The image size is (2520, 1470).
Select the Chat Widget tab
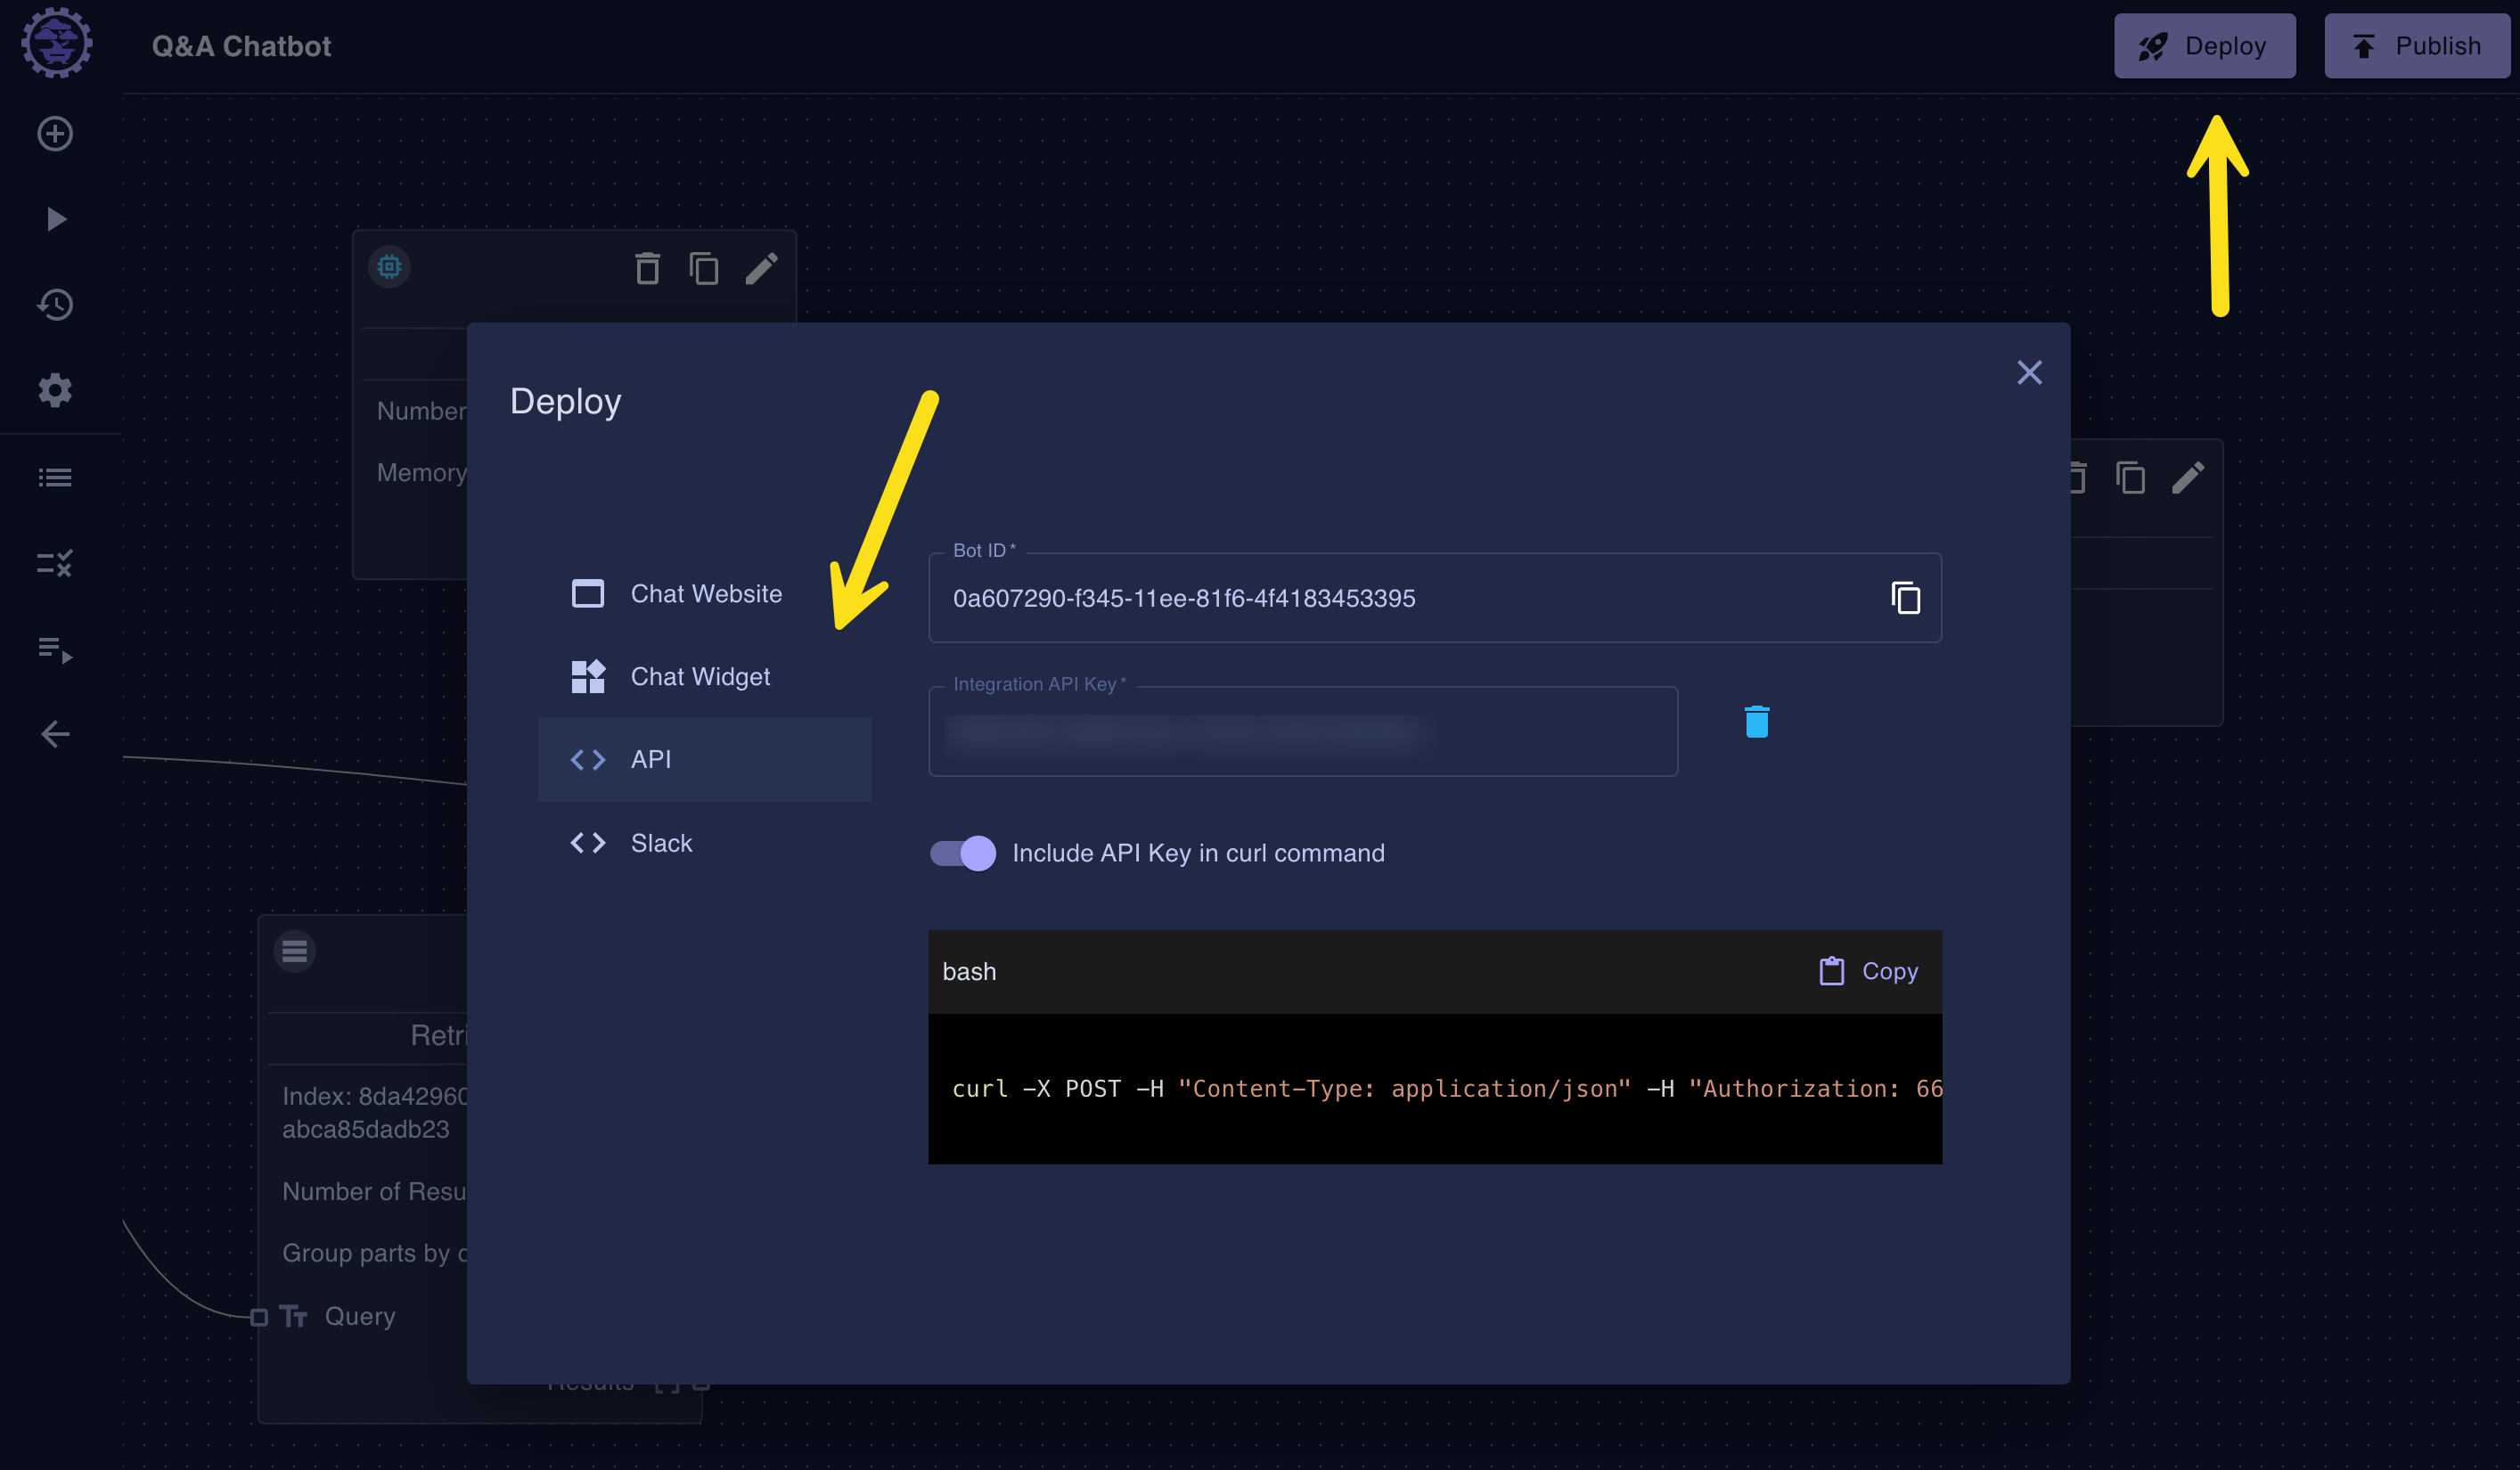[x=699, y=674]
